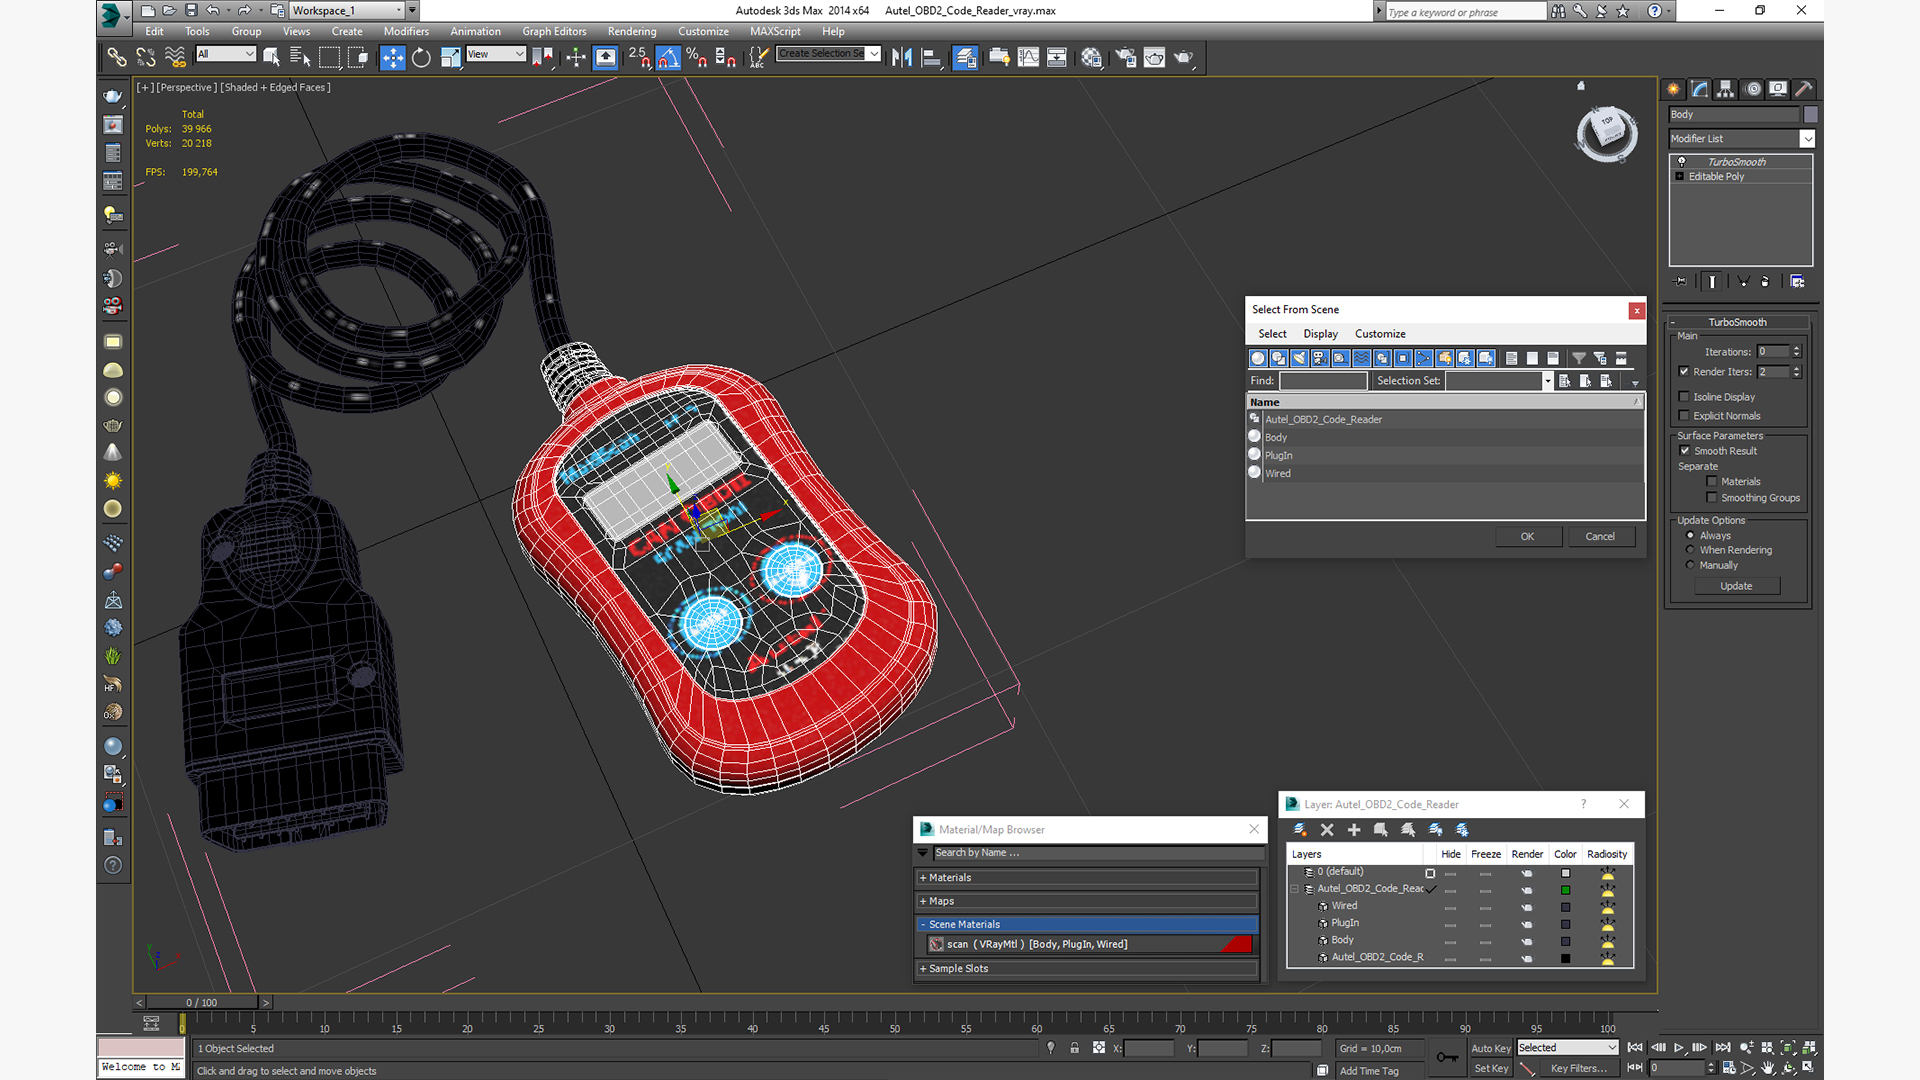Open the Rendering menu

tap(632, 31)
